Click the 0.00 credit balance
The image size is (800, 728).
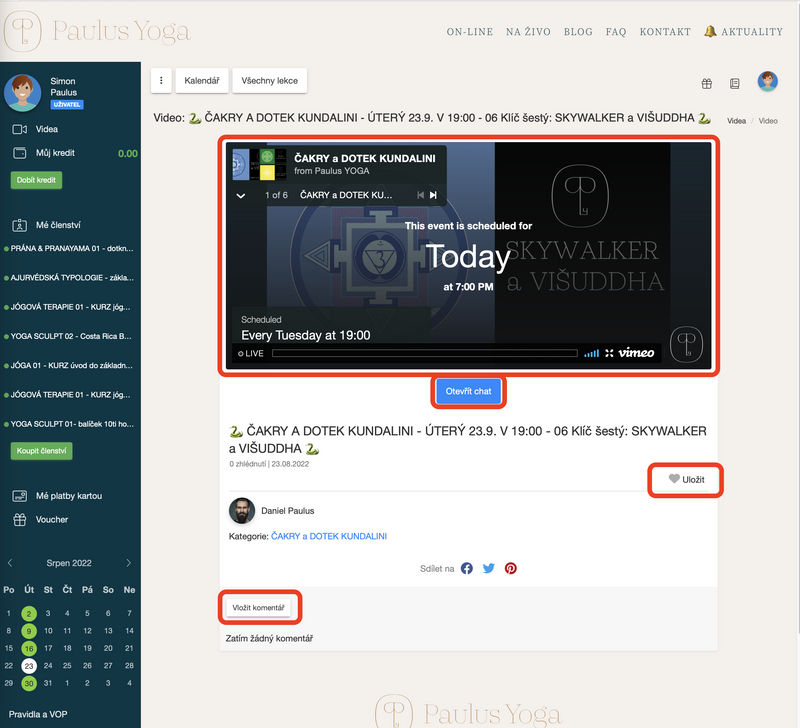pos(128,154)
